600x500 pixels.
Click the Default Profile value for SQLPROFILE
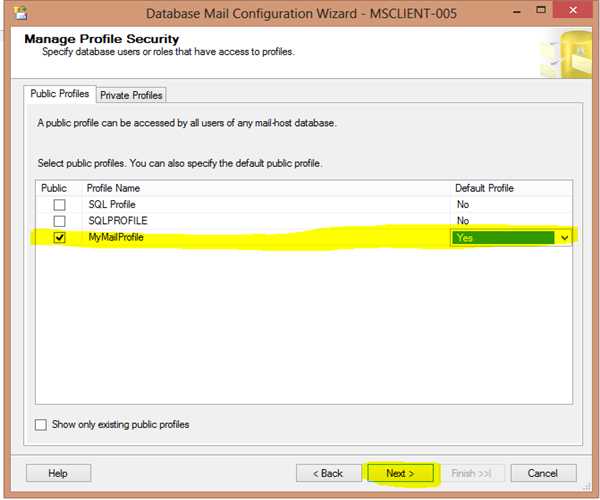pyautogui.click(x=510, y=221)
